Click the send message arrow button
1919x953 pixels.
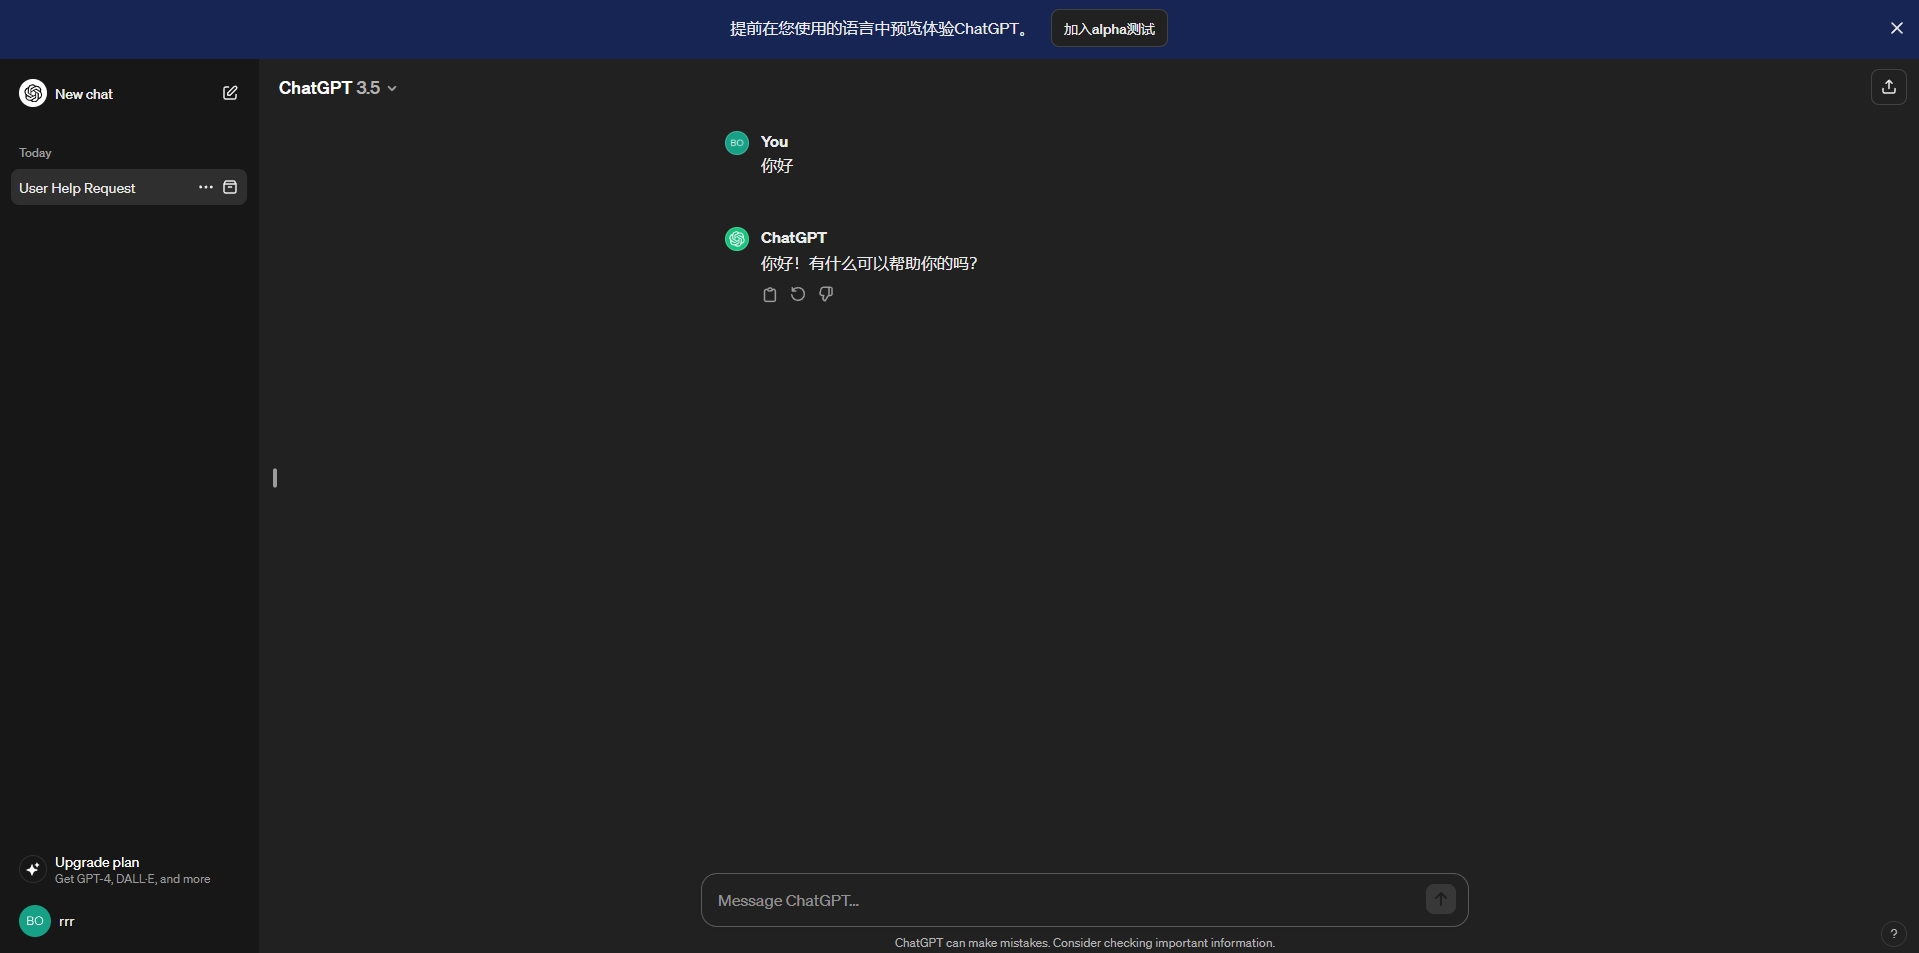(x=1440, y=899)
